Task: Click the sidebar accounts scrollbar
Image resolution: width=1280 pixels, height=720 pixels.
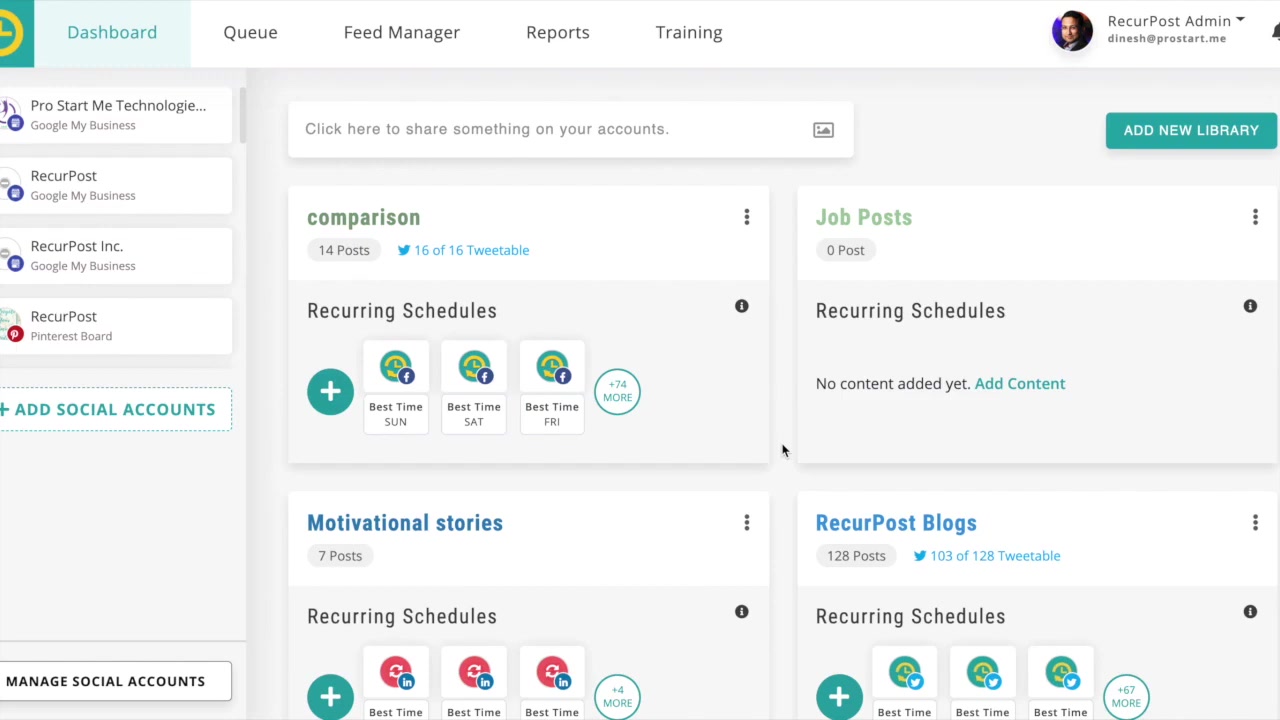Action: point(242,115)
